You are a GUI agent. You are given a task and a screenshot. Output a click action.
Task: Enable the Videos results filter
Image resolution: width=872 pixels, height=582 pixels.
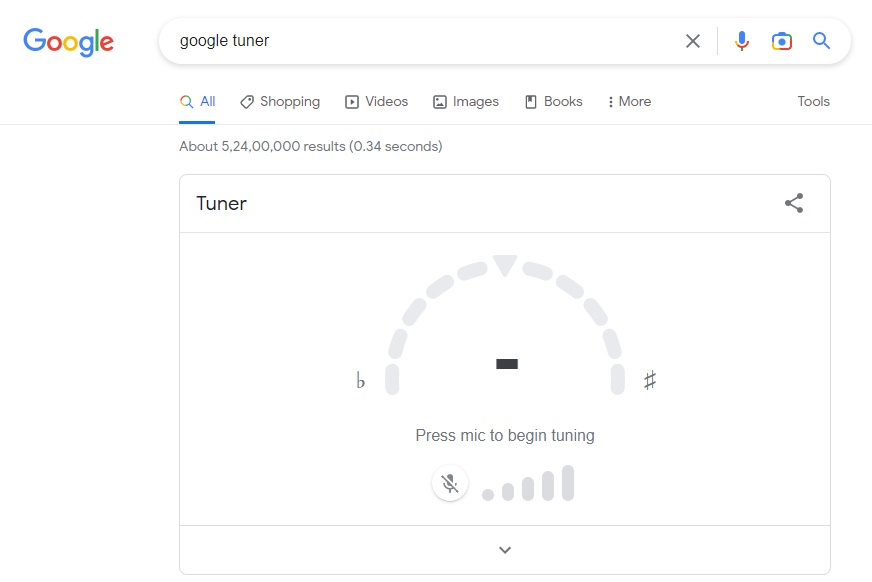coord(376,101)
